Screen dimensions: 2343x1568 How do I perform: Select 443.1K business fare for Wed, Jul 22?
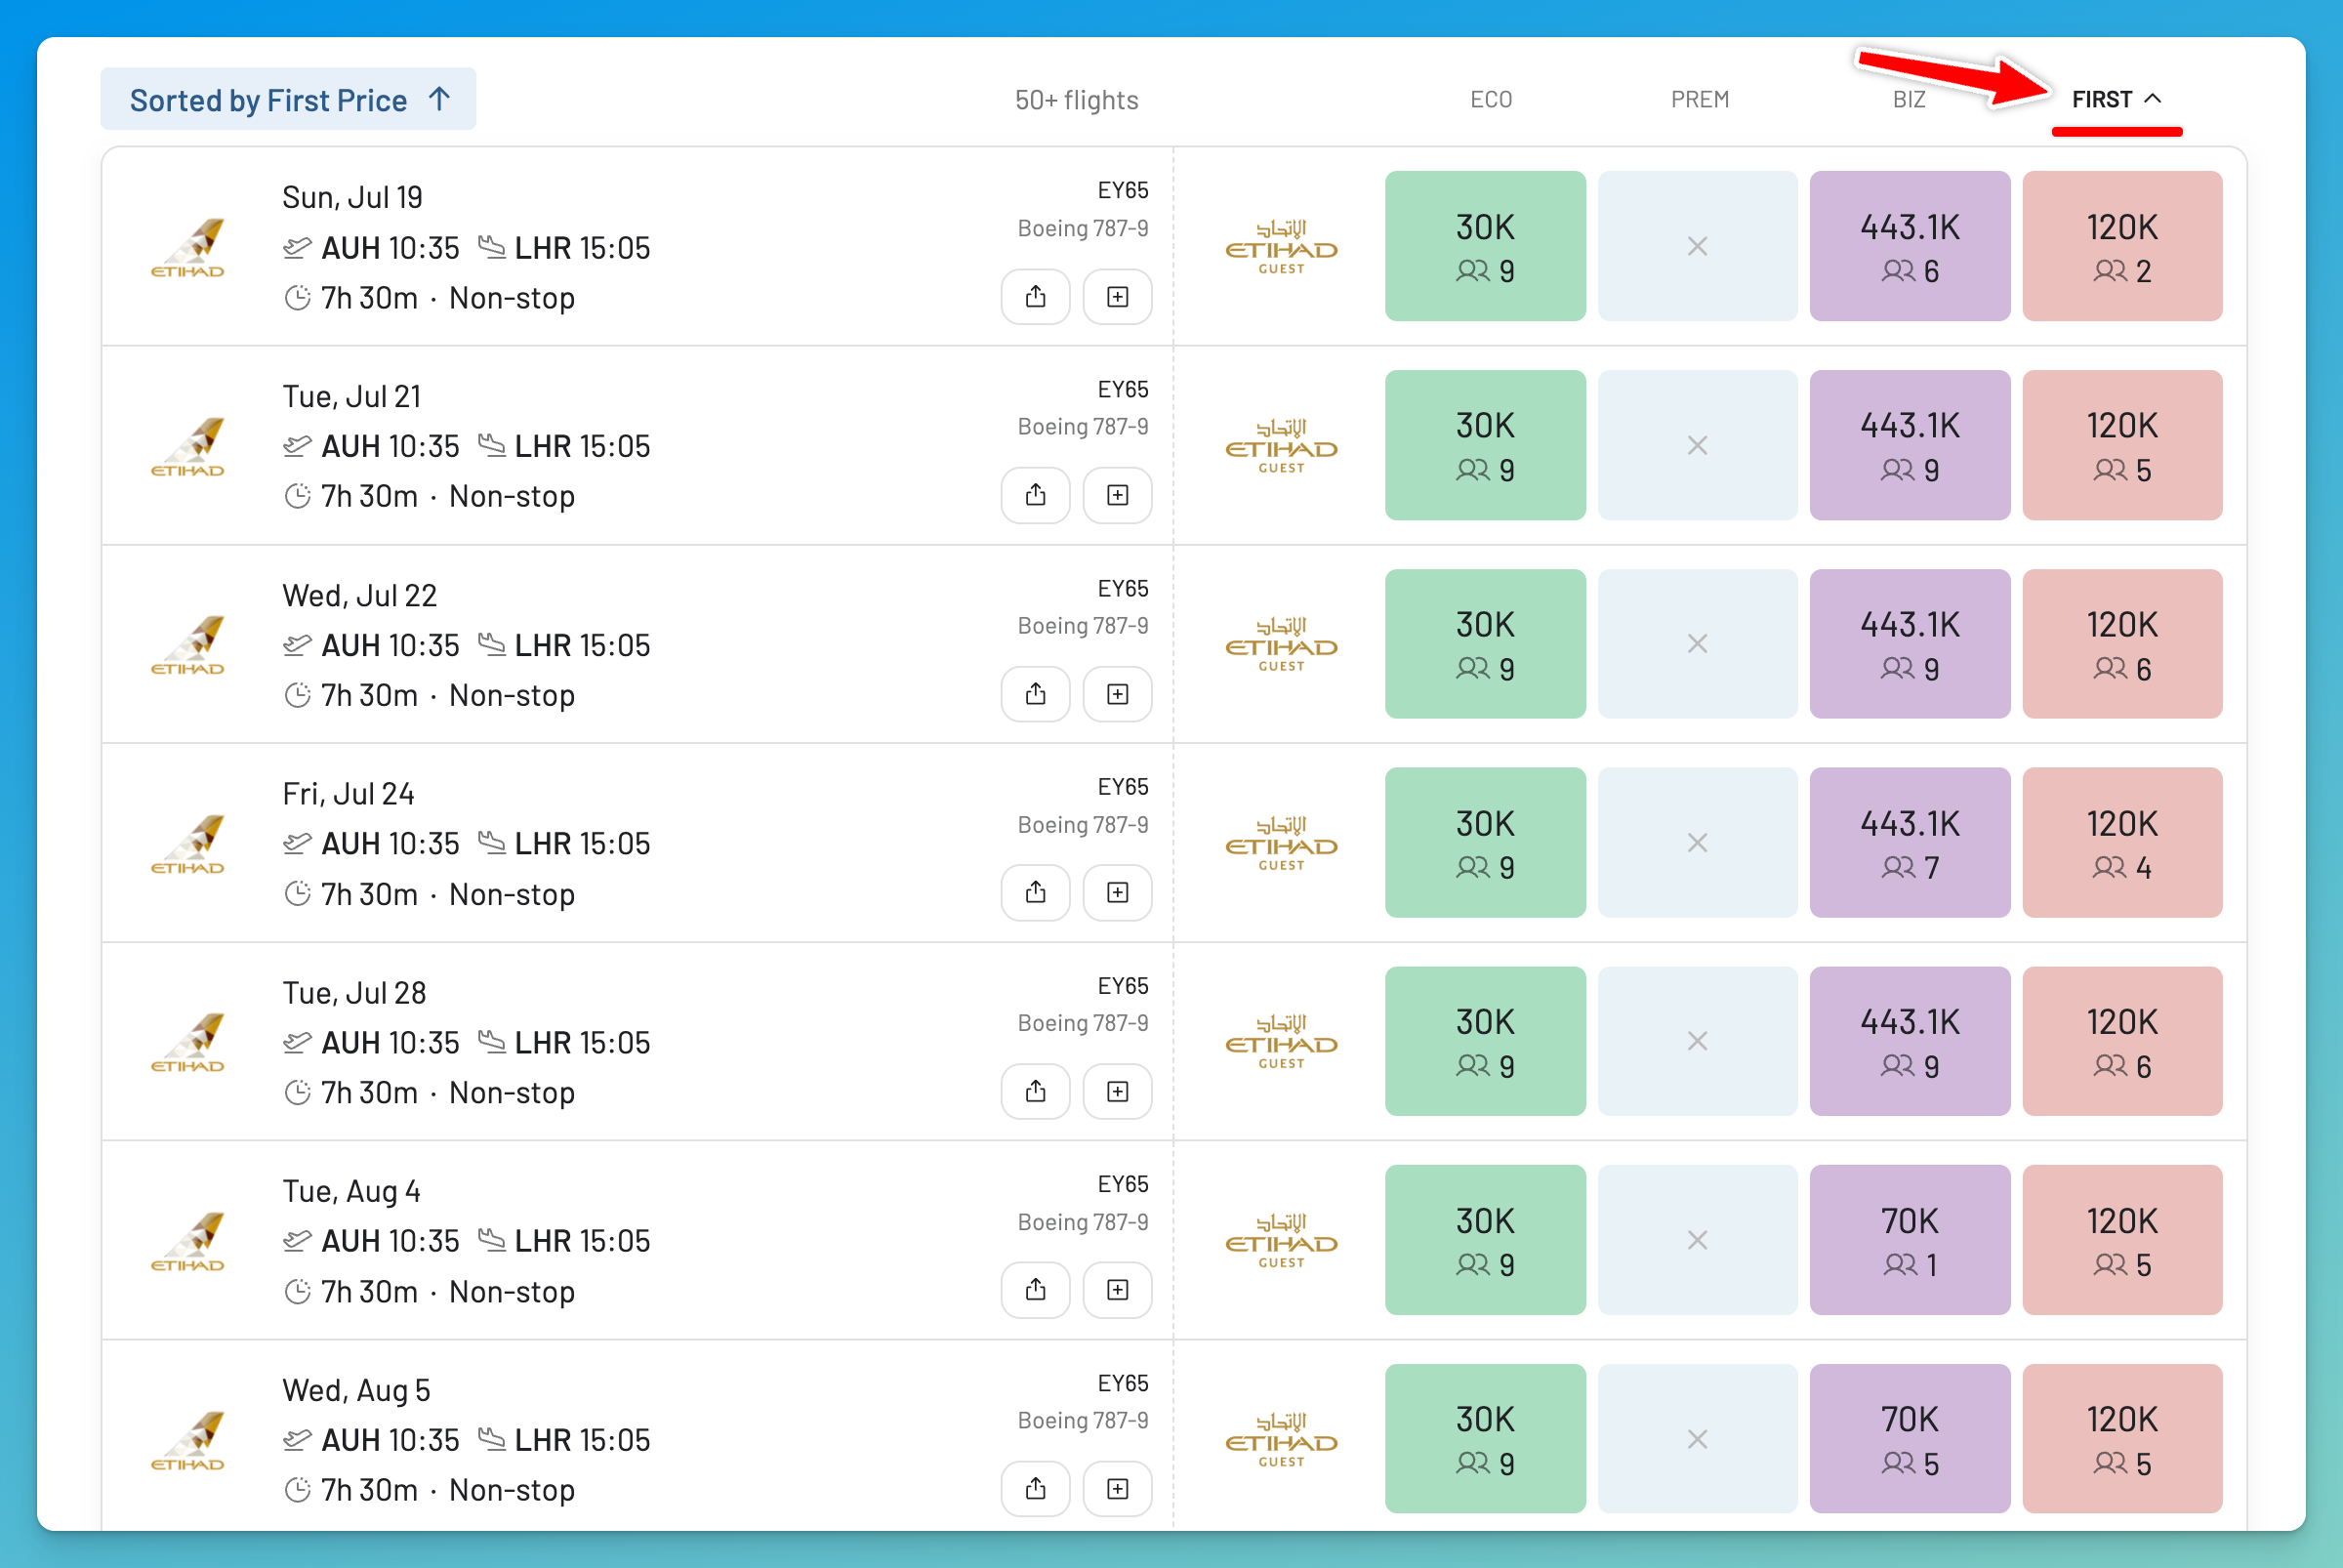(1909, 644)
